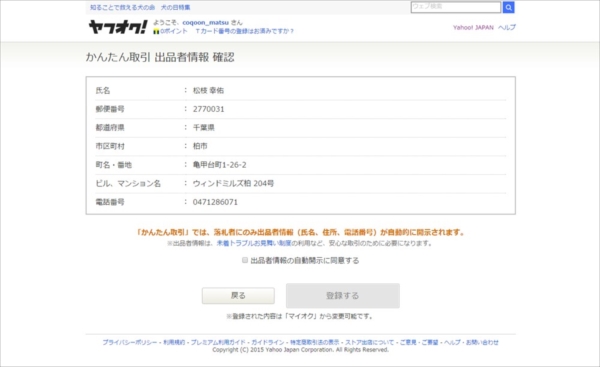The width and height of the screenshot is (600, 367).
Task: Click the postal code value 2770031
Action: (x=209, y=109)
